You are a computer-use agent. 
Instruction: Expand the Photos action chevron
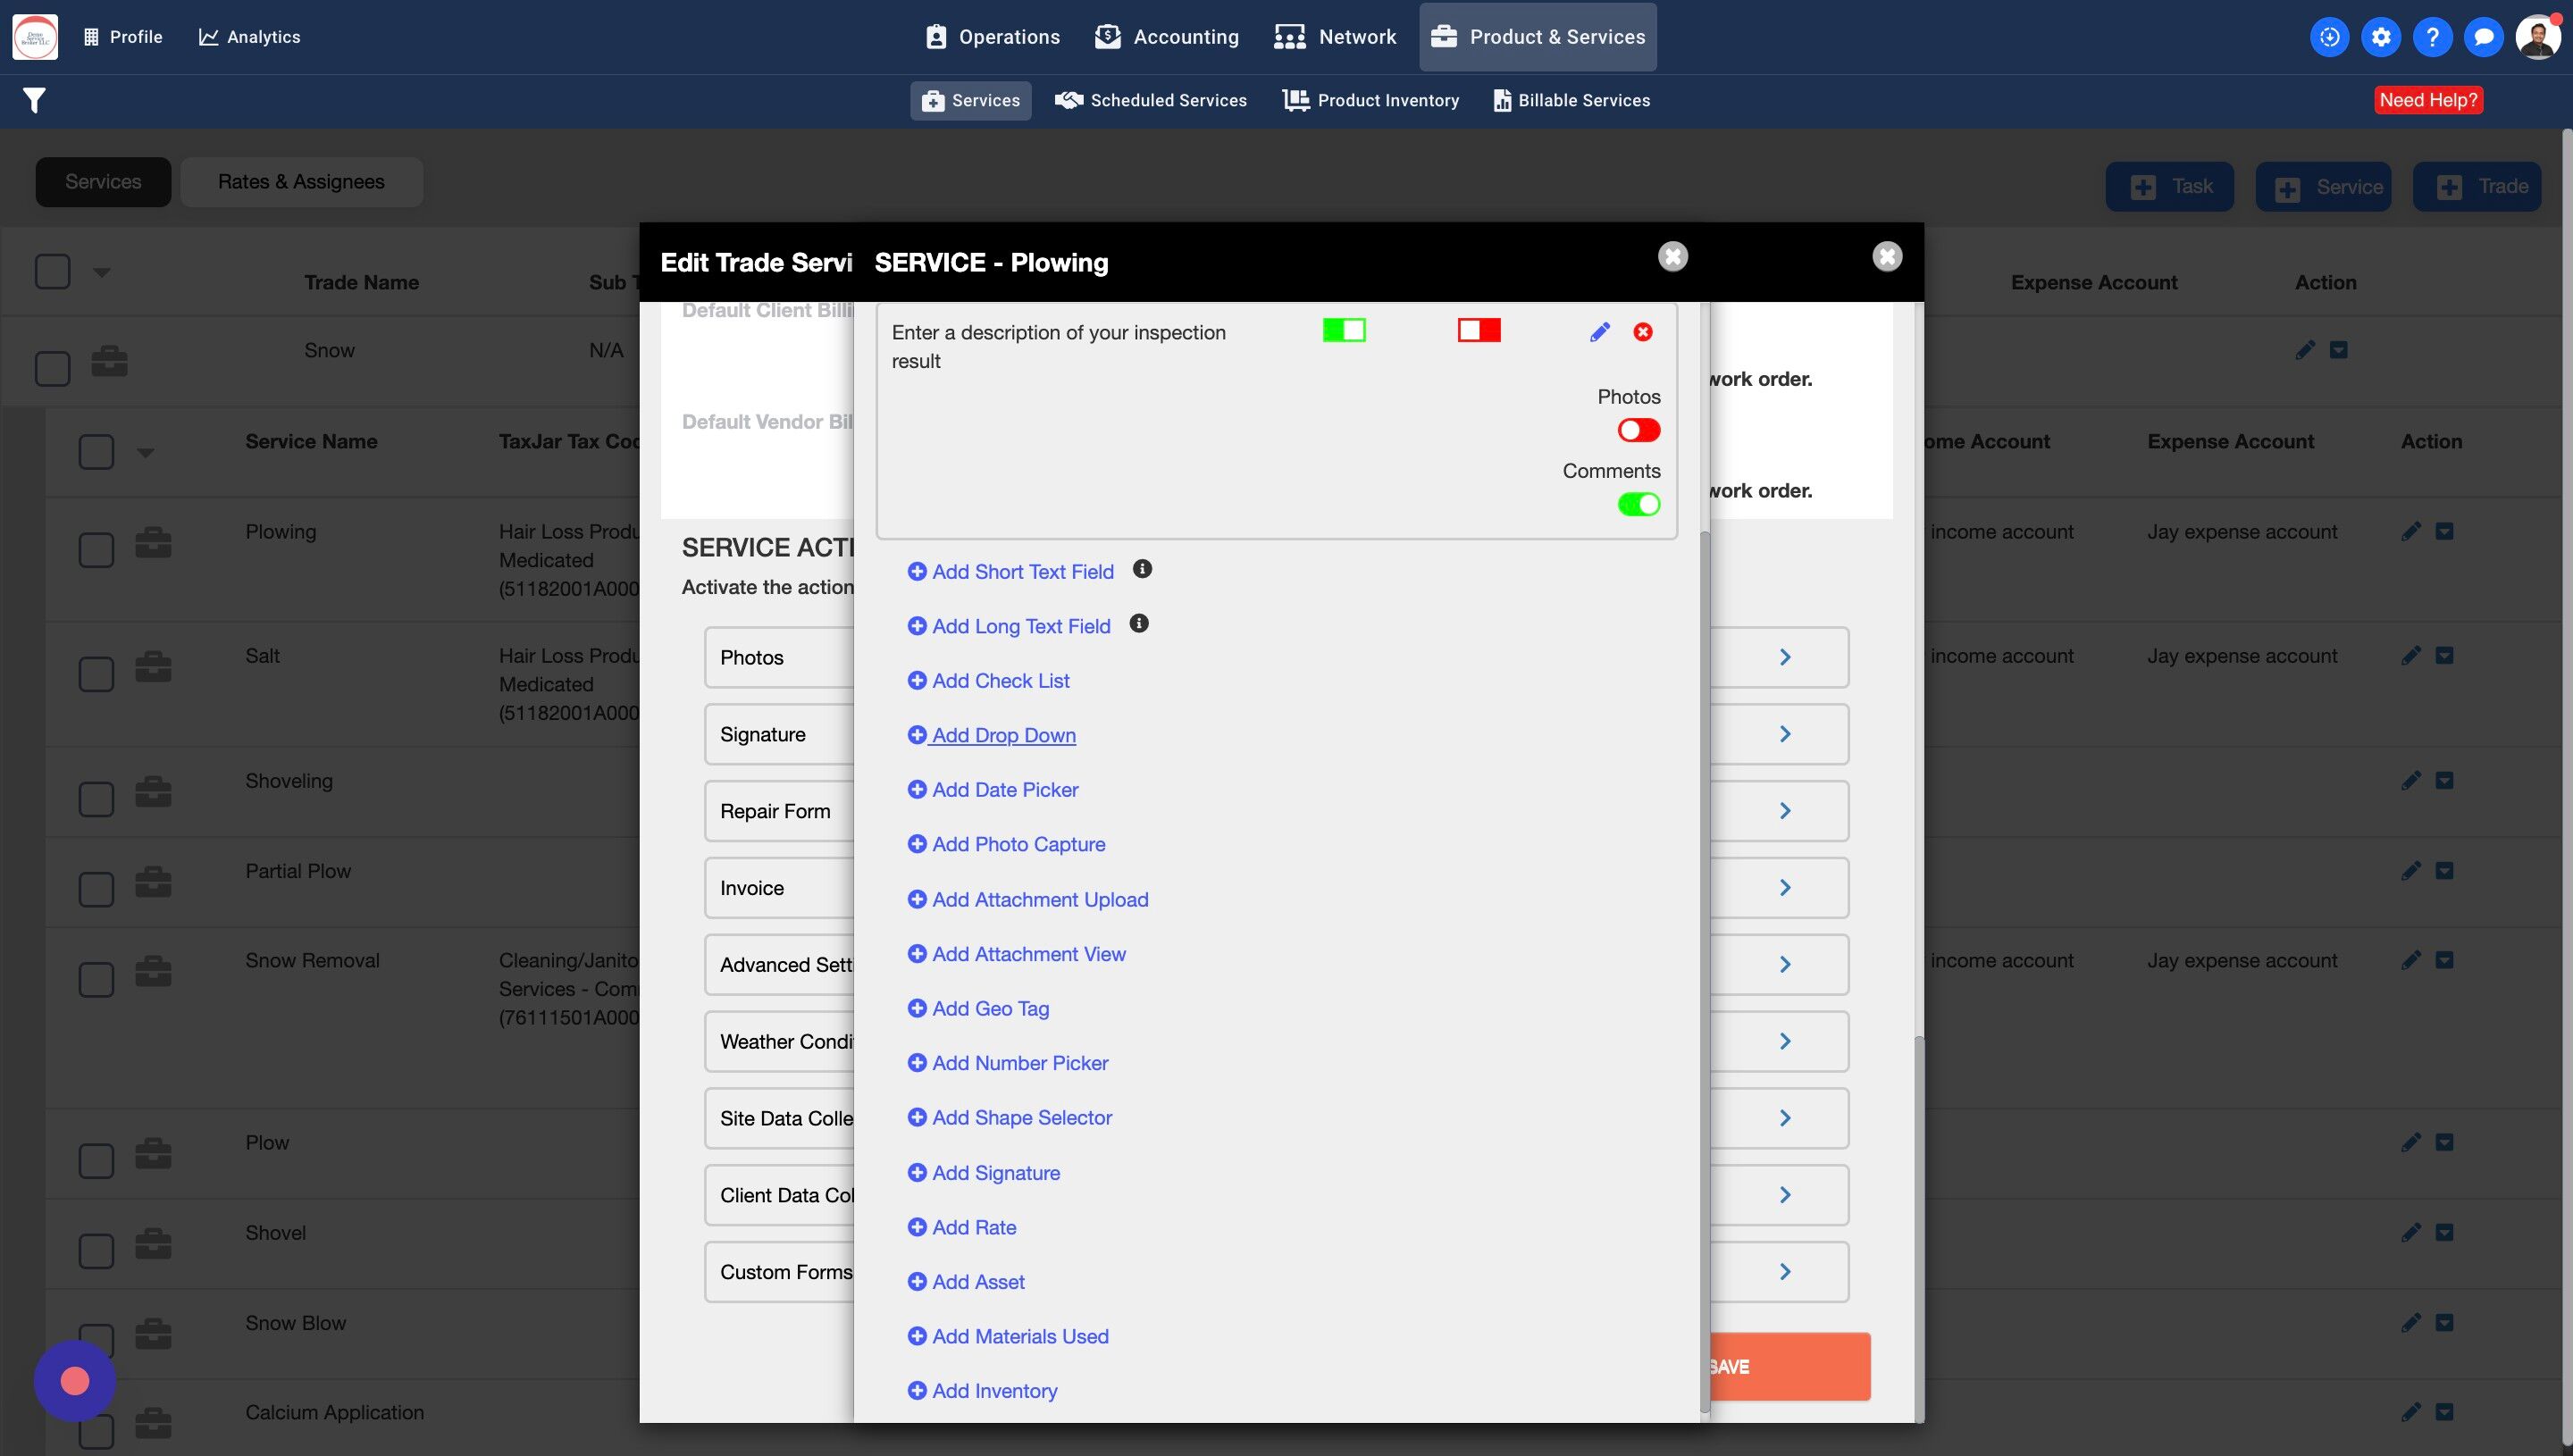click(x=1784, y=657)
